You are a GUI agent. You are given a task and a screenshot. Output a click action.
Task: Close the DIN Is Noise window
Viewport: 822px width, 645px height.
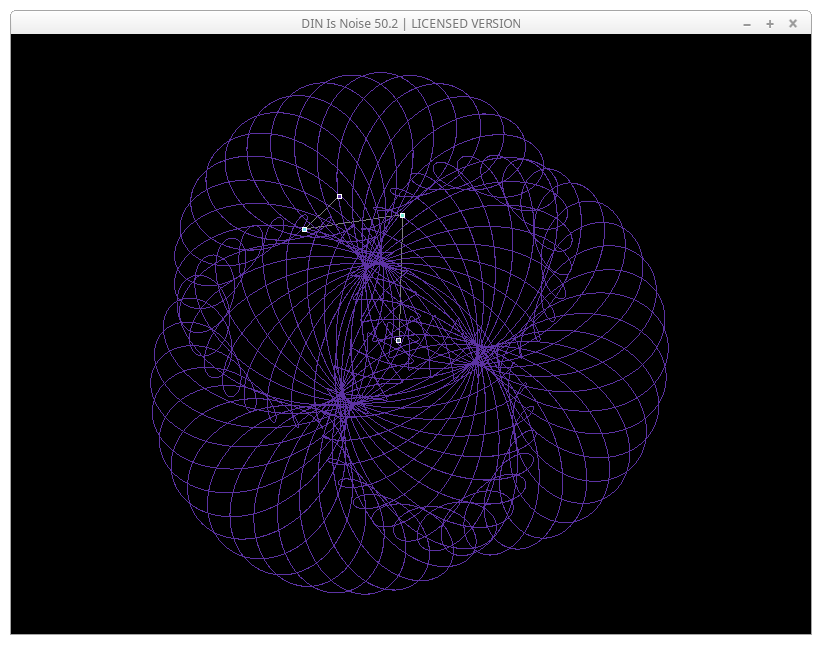[793, 24]
